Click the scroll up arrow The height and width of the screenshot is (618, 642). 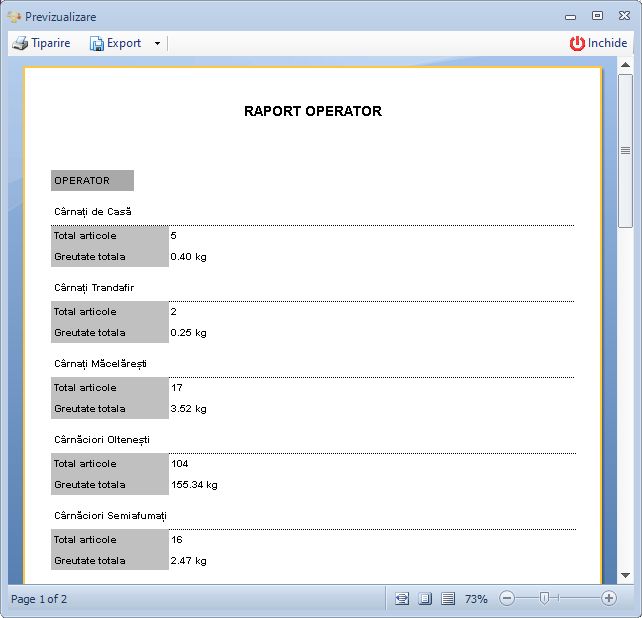625,65
